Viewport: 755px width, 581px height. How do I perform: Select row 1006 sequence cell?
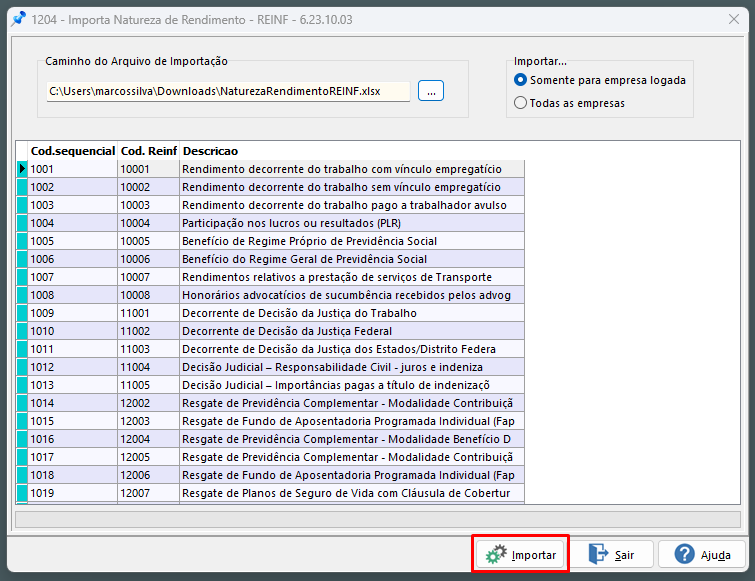pos(72,259)
